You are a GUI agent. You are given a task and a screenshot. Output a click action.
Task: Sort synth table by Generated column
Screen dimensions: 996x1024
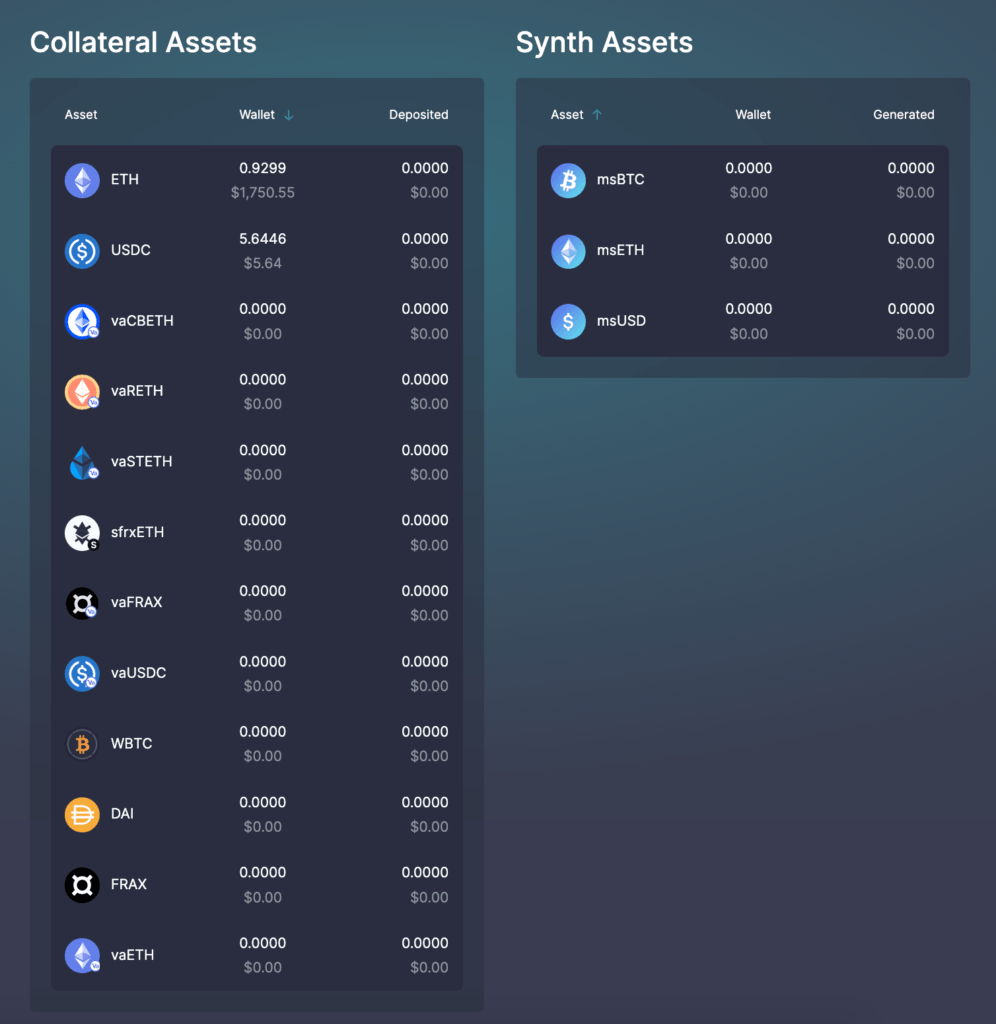point(904,114)
